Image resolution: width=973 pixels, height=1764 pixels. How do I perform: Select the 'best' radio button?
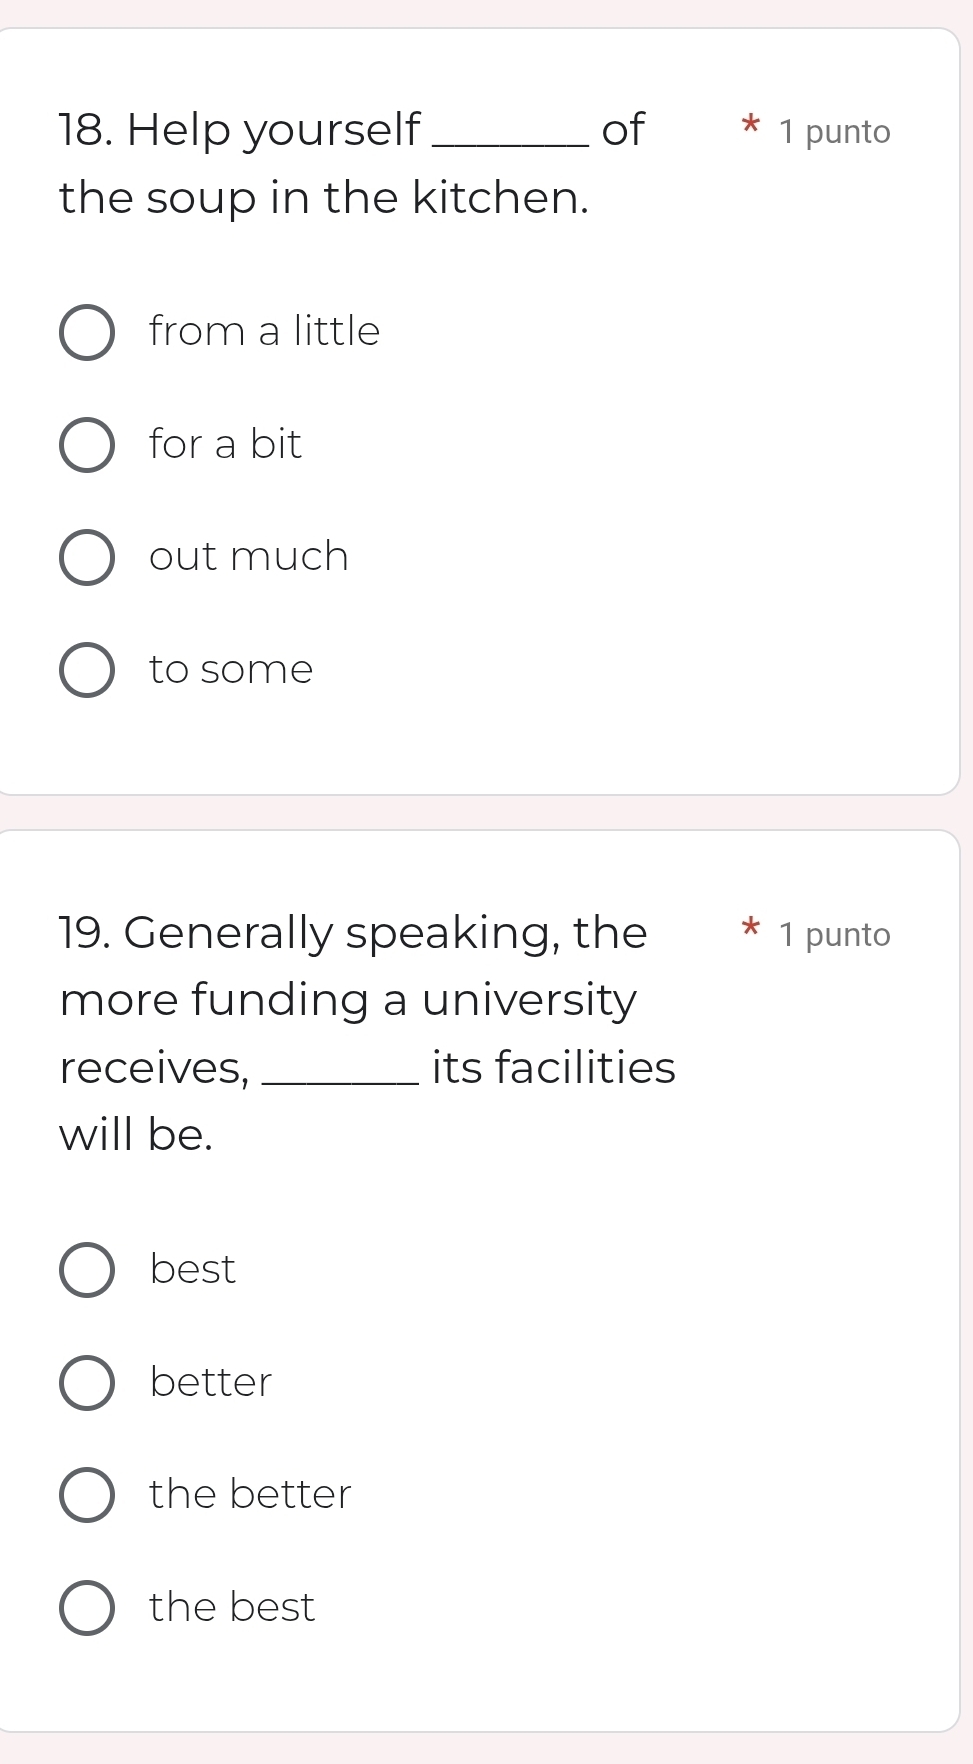point(87,1270)
